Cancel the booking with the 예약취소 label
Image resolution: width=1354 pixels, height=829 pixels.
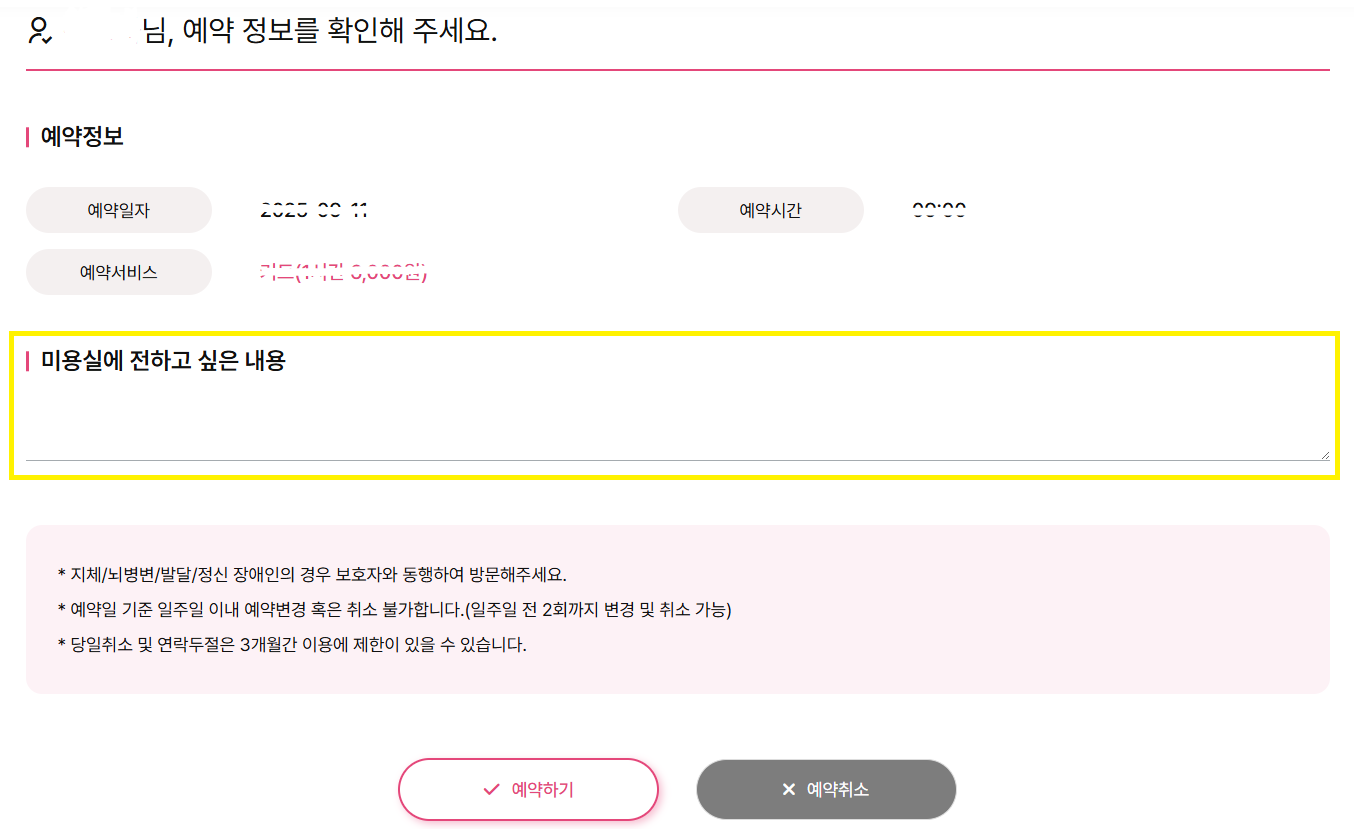click(838, 790)
